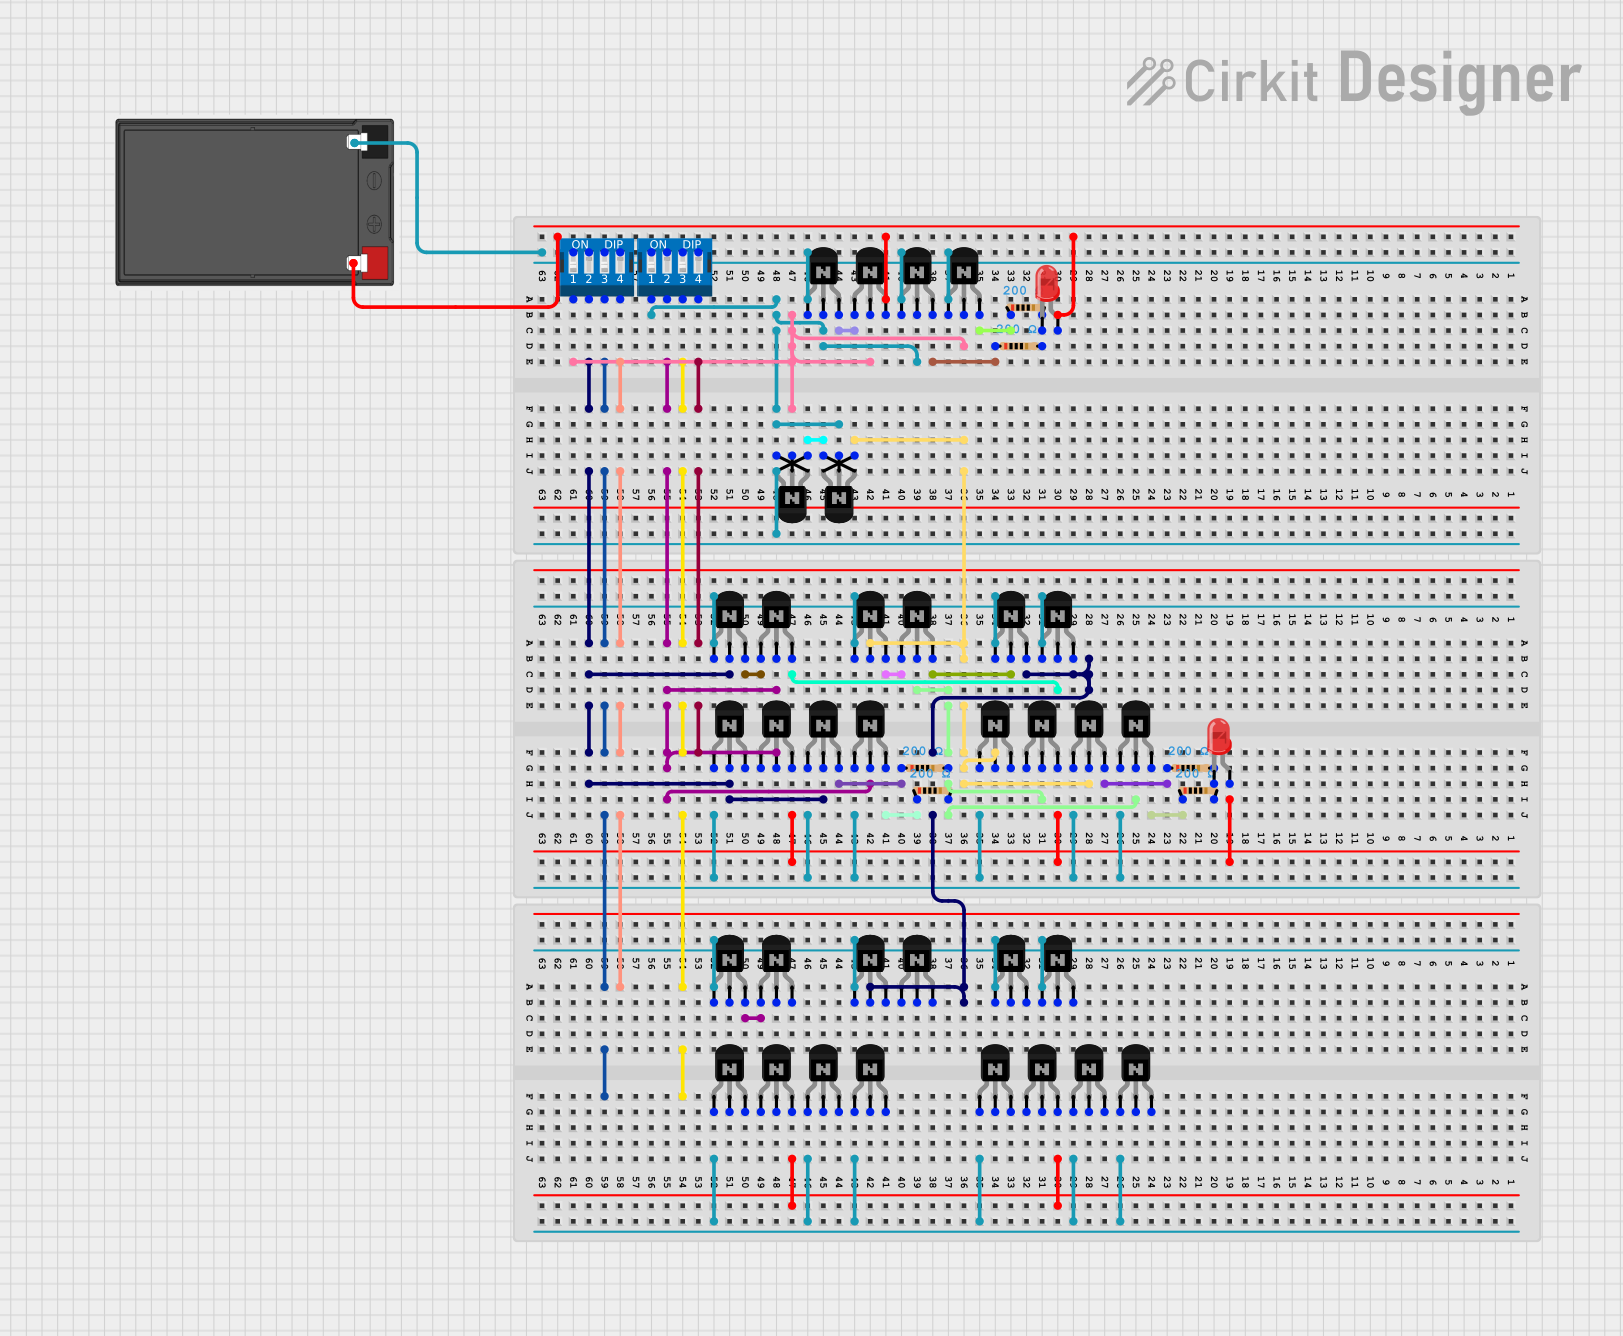This screenshot has height=1336, width=1623.
Task: Select the lower 200 Ω resistor under the navy wire
Action: (x=932, y=791)
